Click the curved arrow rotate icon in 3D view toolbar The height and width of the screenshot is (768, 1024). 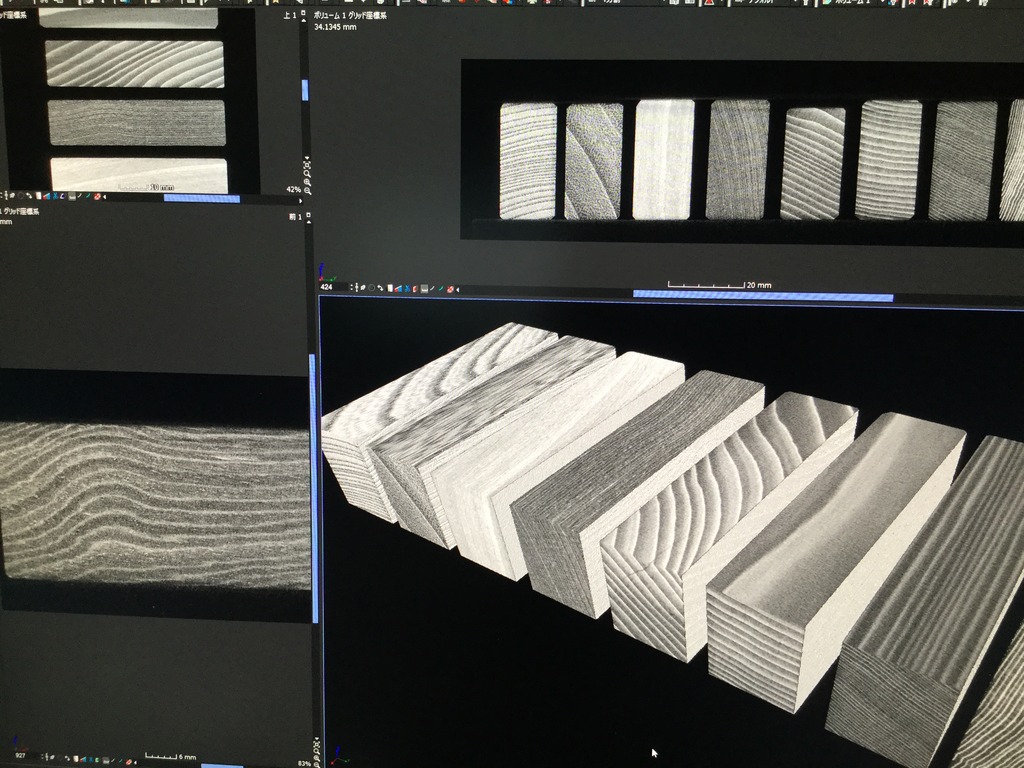point(381,289)
